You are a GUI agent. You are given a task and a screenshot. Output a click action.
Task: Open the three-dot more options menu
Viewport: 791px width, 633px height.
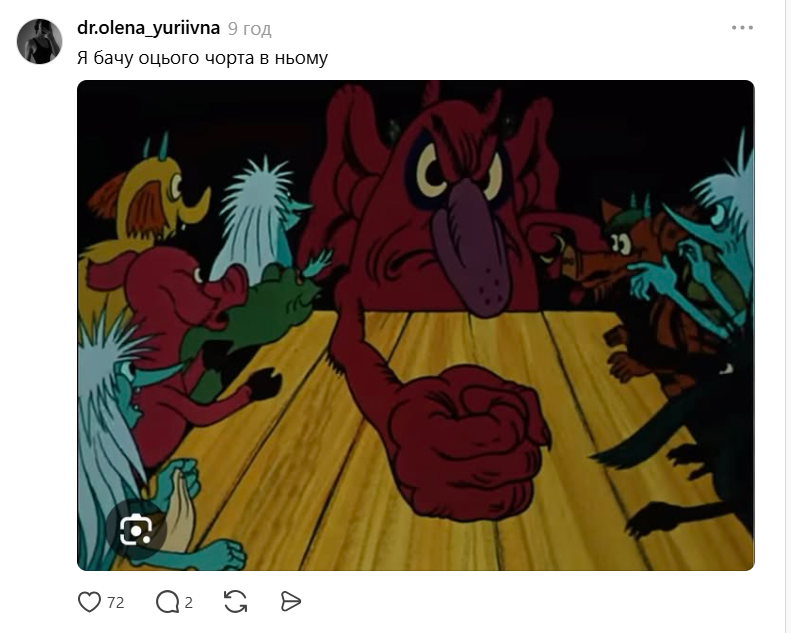tap(742, 28)
